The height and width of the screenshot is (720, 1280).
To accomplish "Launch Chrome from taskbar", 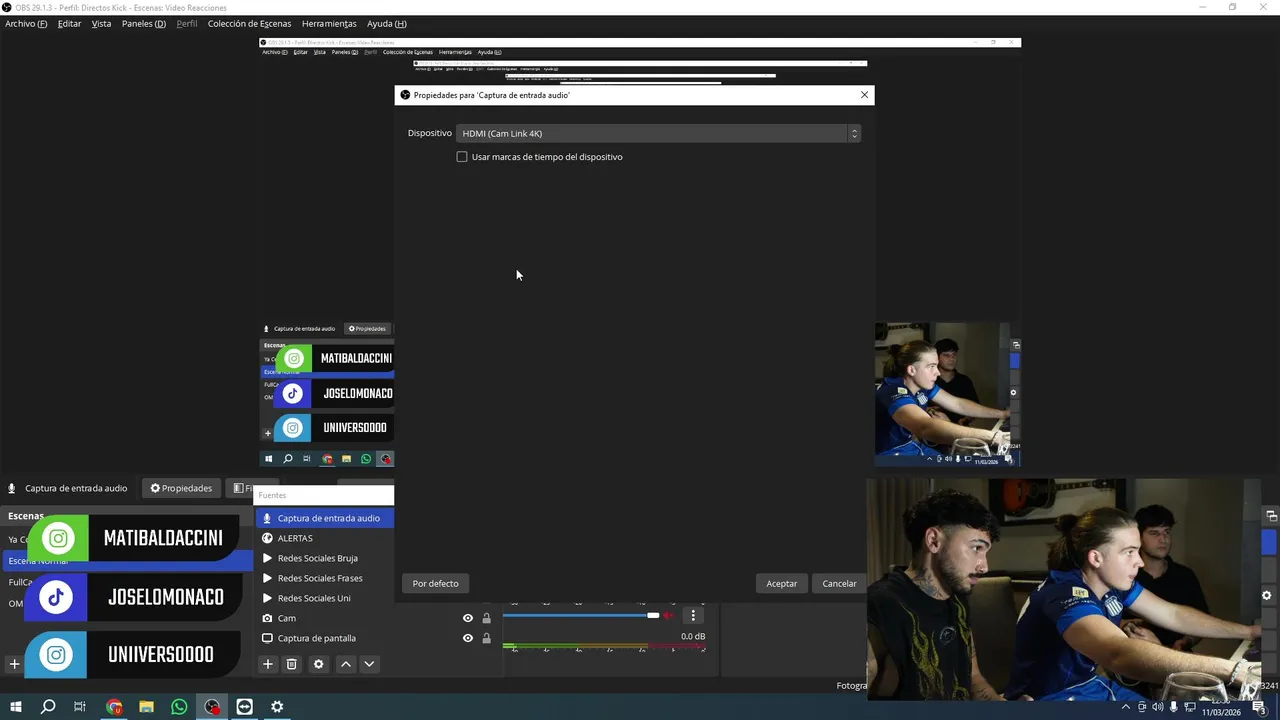I will [114, 707].
